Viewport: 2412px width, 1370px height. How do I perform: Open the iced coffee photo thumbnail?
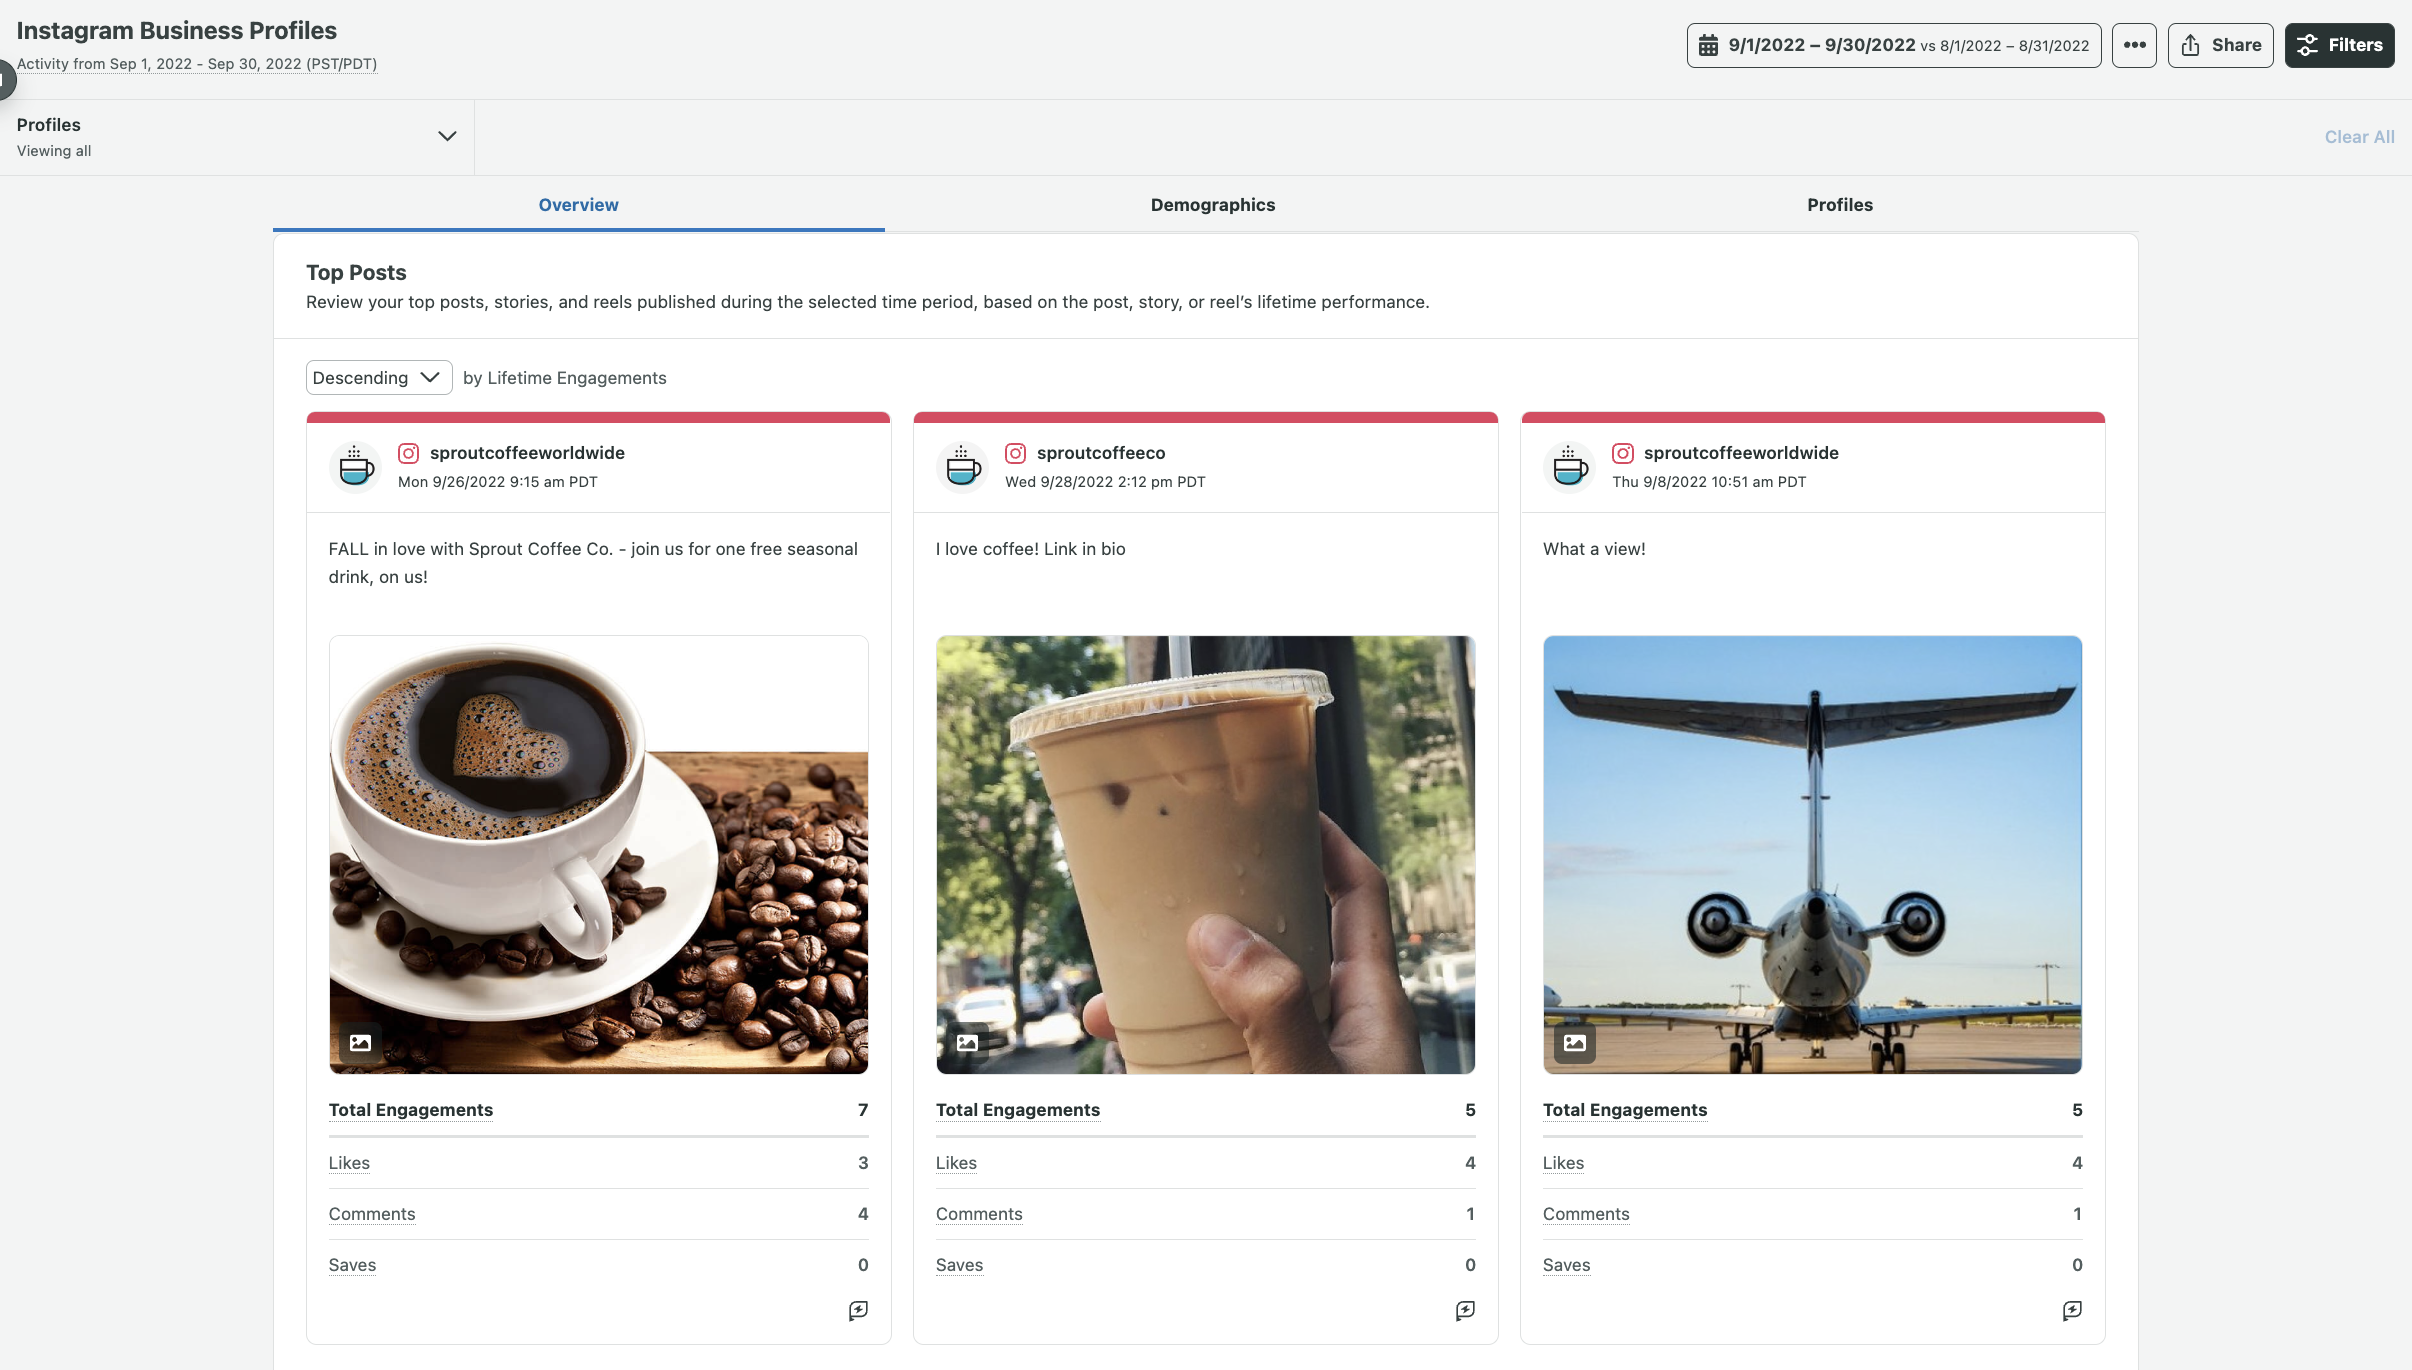1205,855
